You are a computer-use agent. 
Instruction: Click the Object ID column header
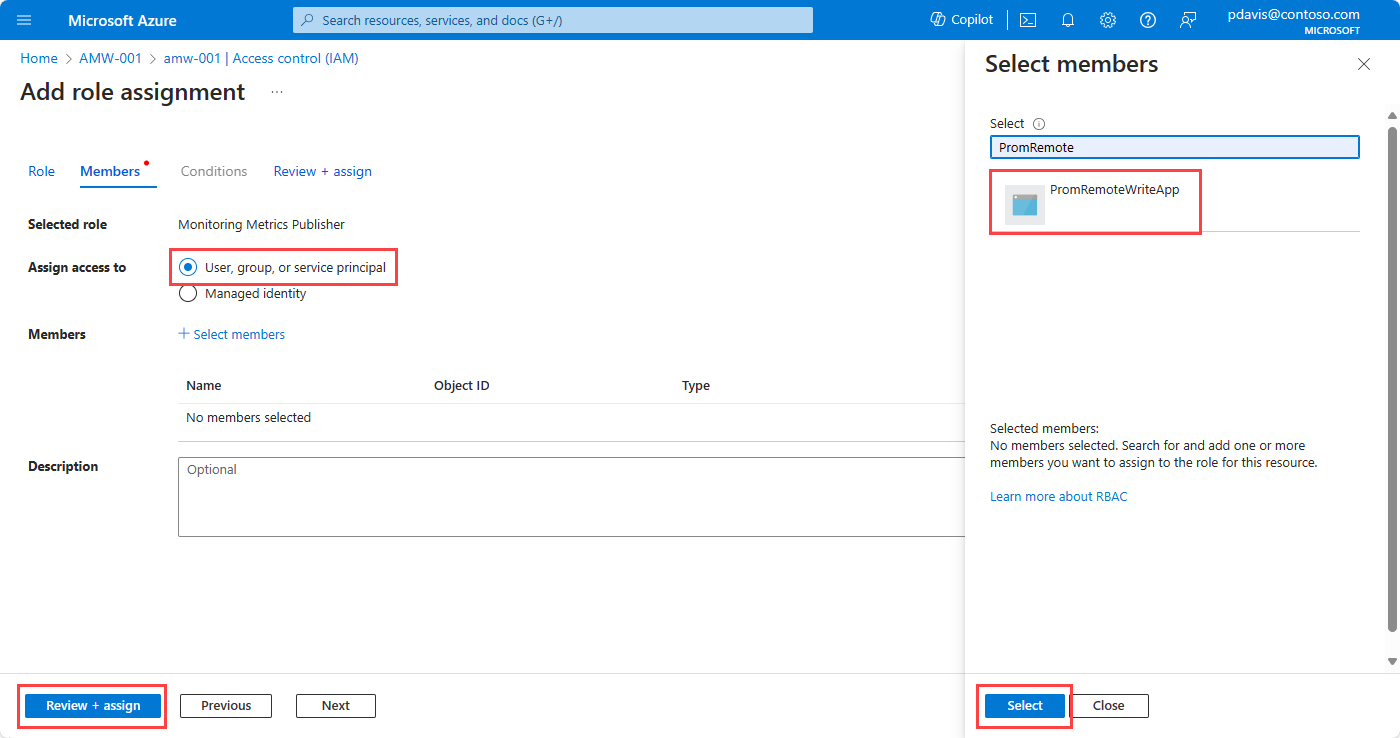[462, 386]
